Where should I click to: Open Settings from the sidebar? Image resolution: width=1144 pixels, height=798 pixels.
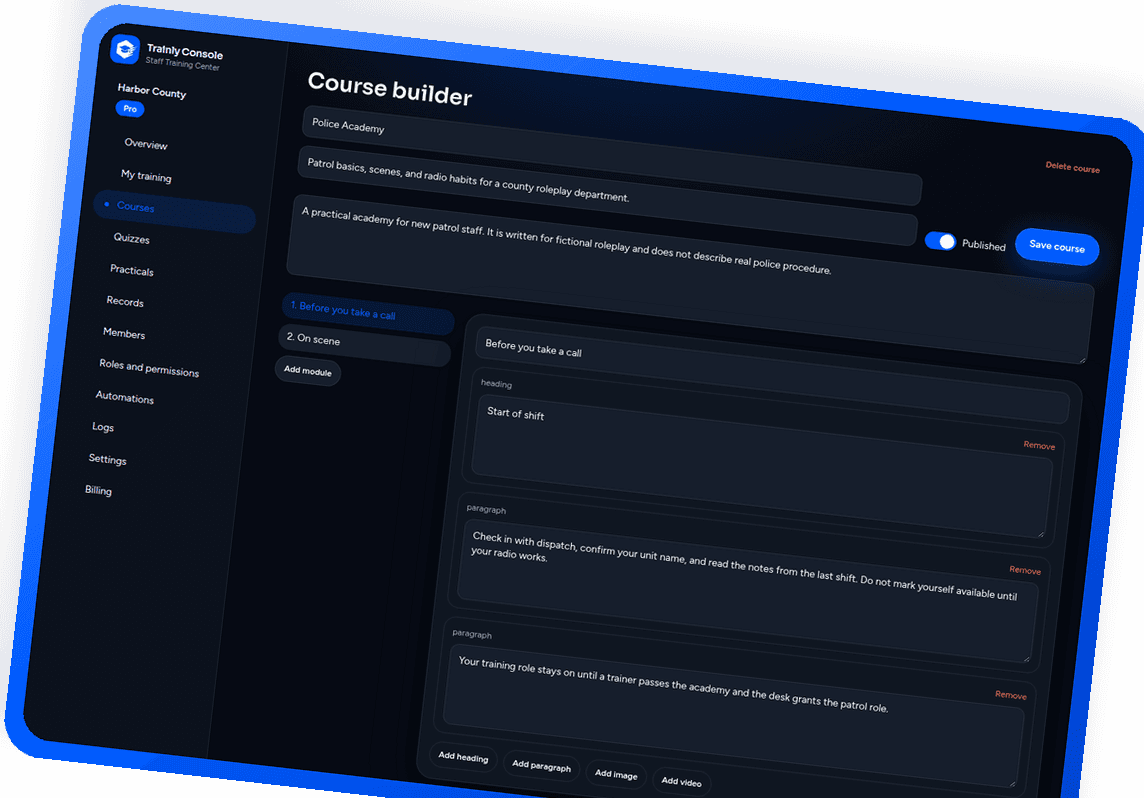click(x=107, y=459)
